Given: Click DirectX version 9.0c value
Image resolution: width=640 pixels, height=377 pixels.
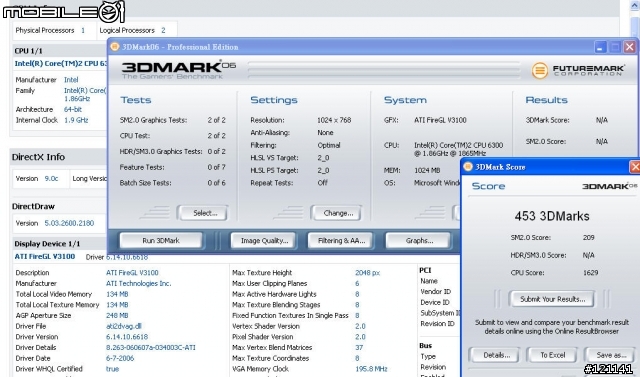Looking at the screenshot, I should 51,178.
